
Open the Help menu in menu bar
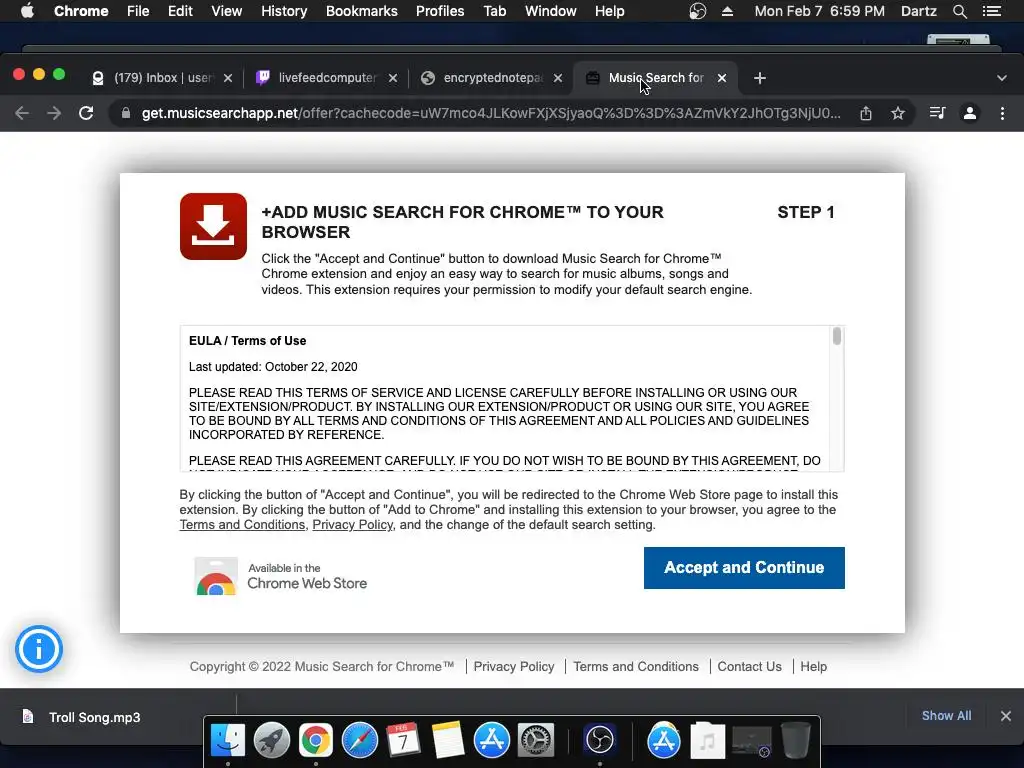coord(609,11)
